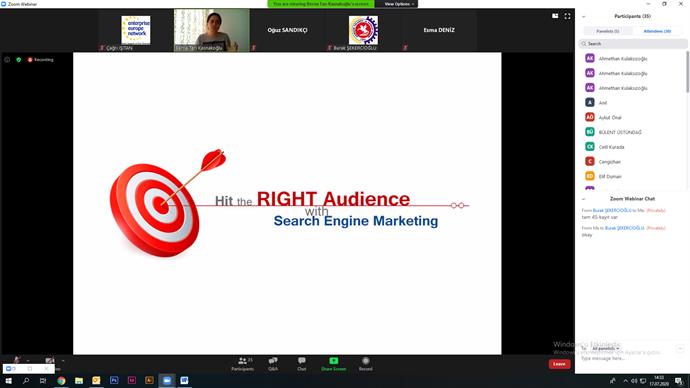Switch to the Attendees tab
The width and height of the screenshot is (690, 388).
(657, 31)
